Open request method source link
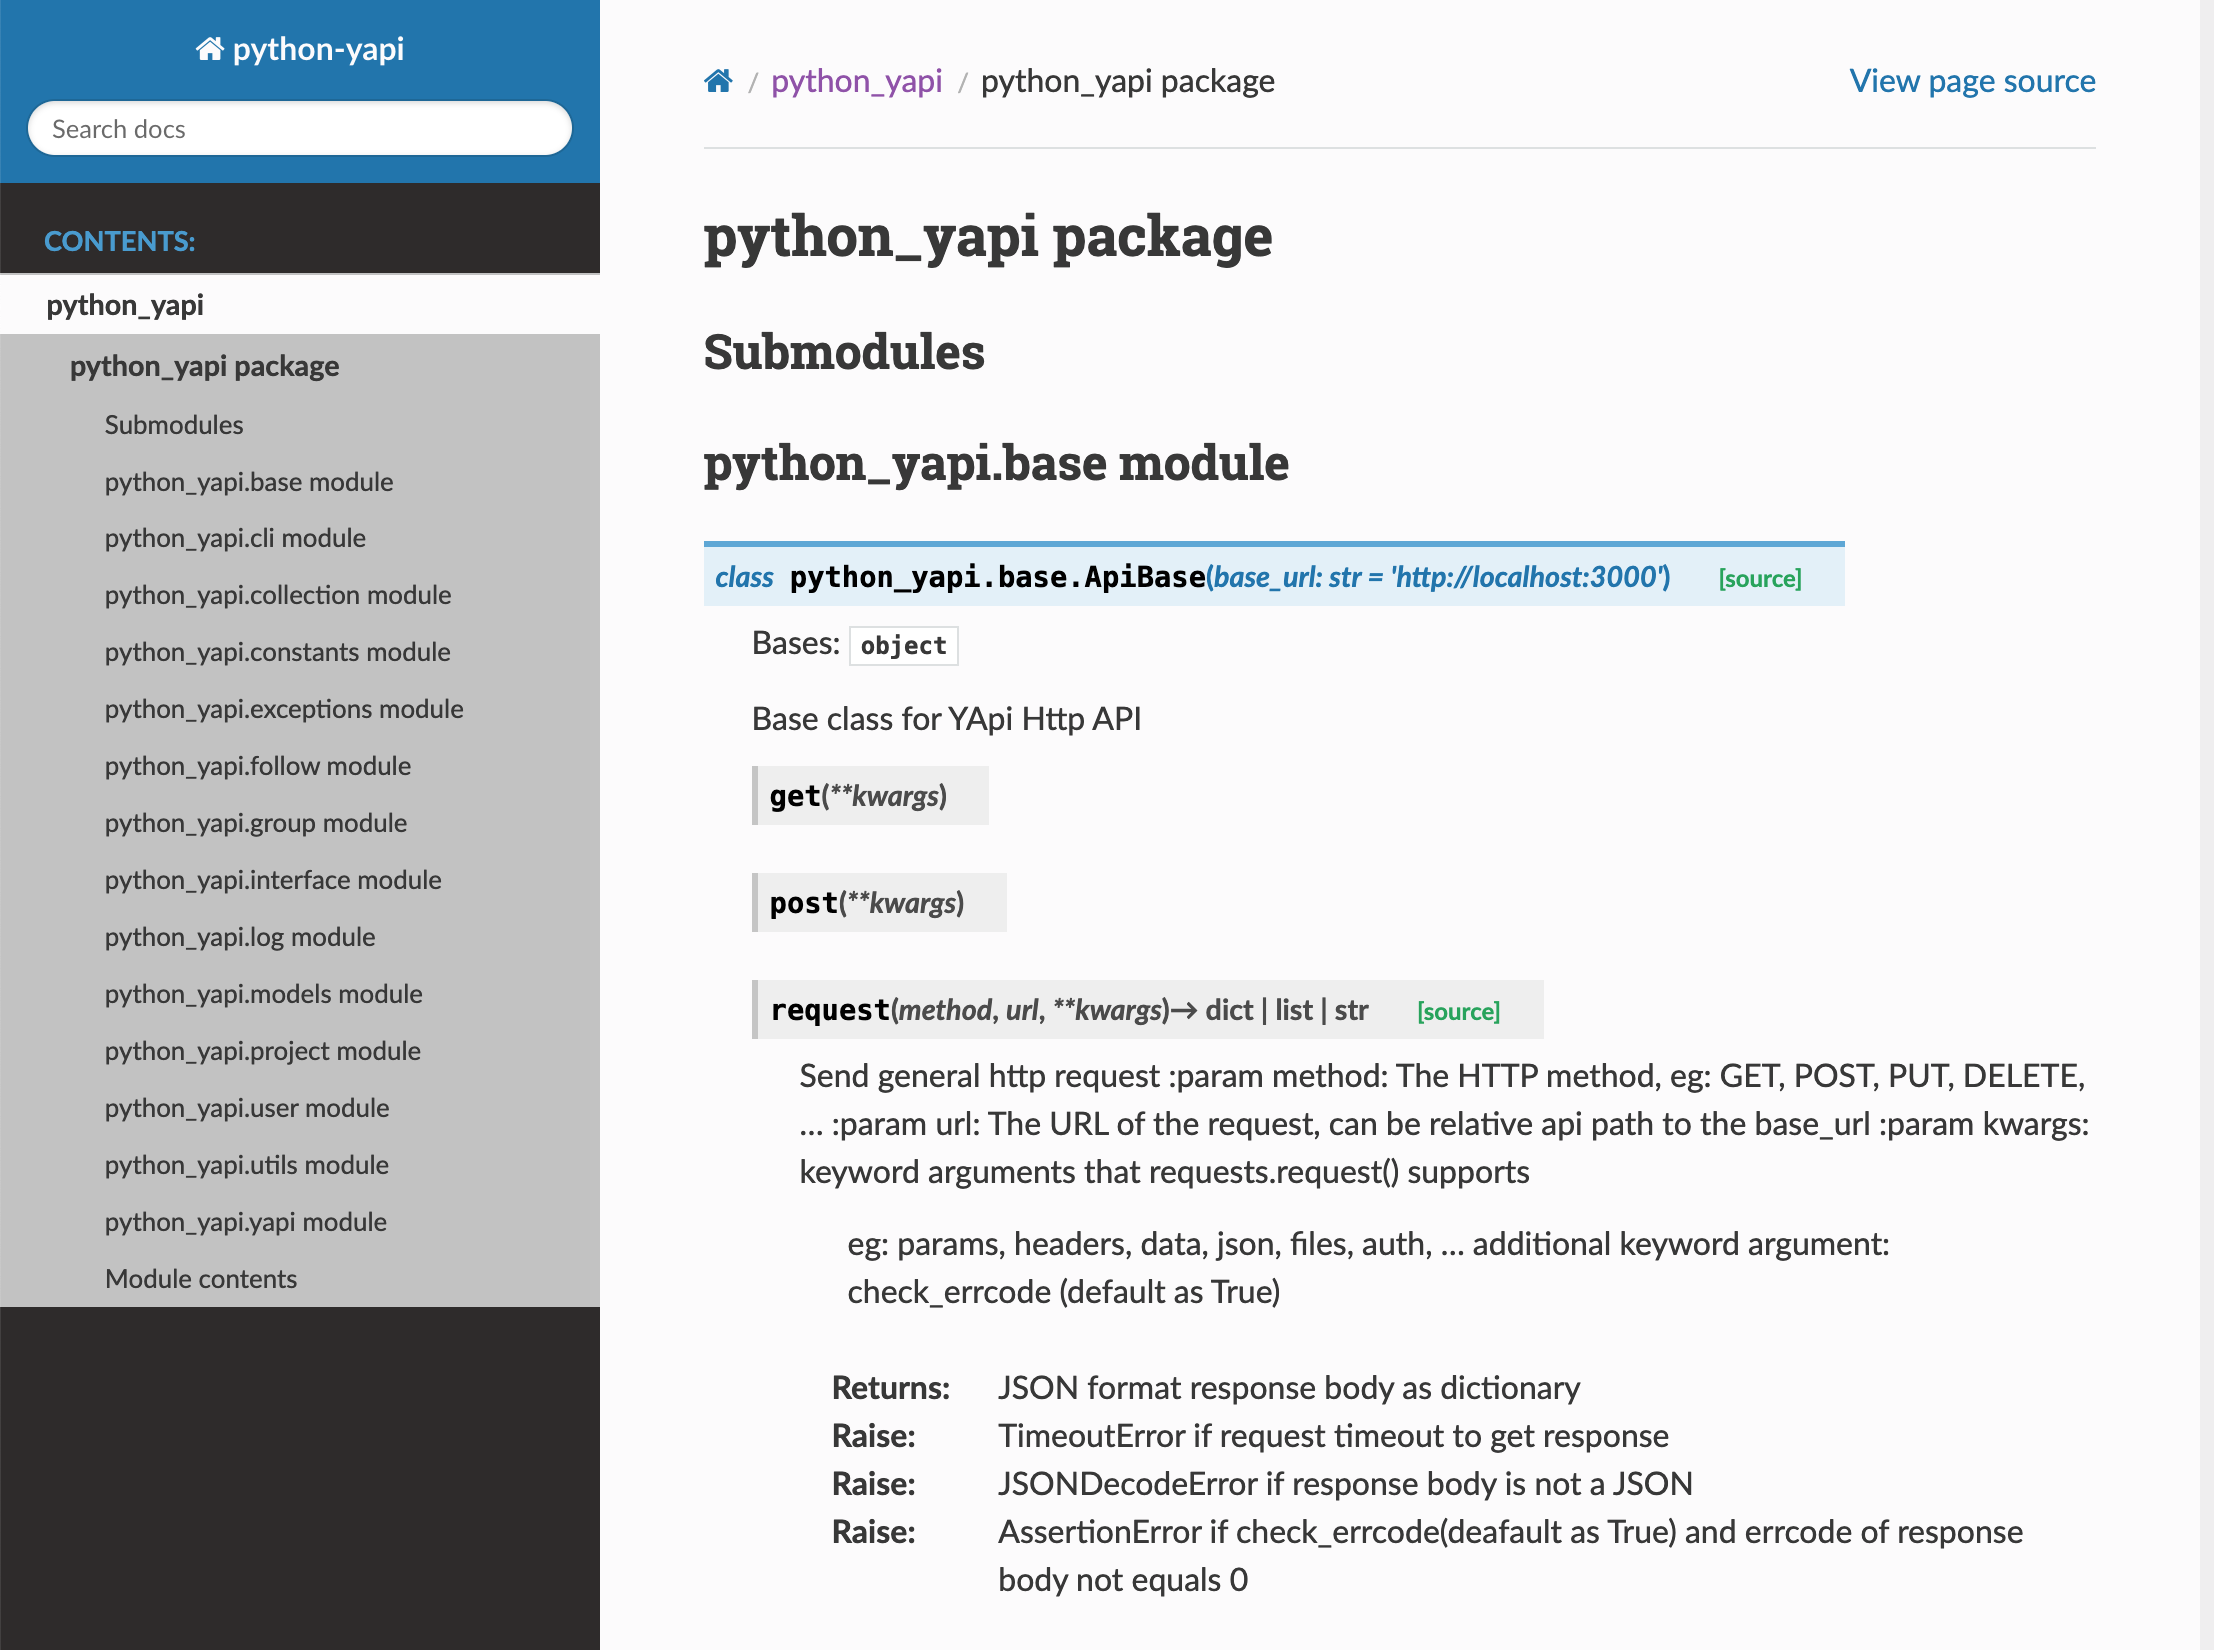The width and height of the screenshot is (2214, 1650). click(1458, 1011)
